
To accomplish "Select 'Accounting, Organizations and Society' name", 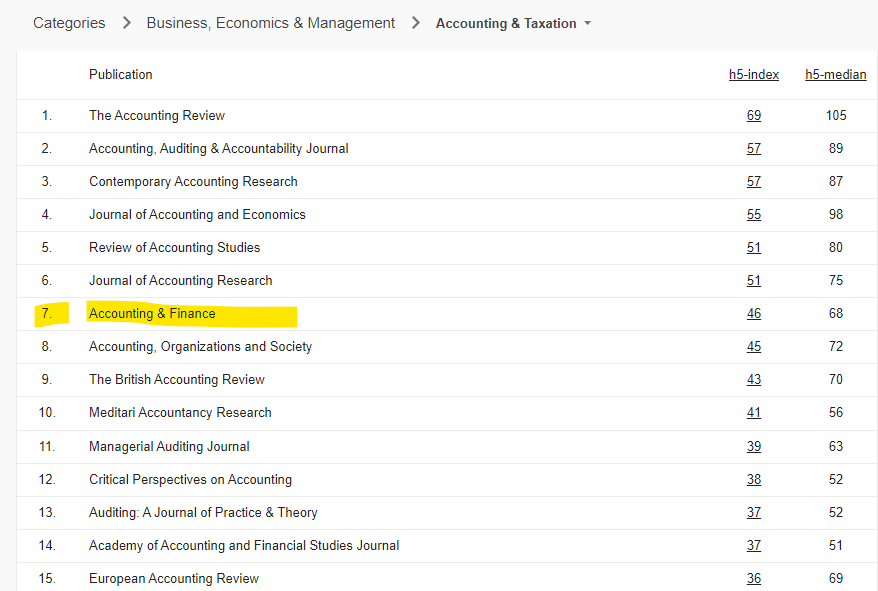I will pos(200,347).
